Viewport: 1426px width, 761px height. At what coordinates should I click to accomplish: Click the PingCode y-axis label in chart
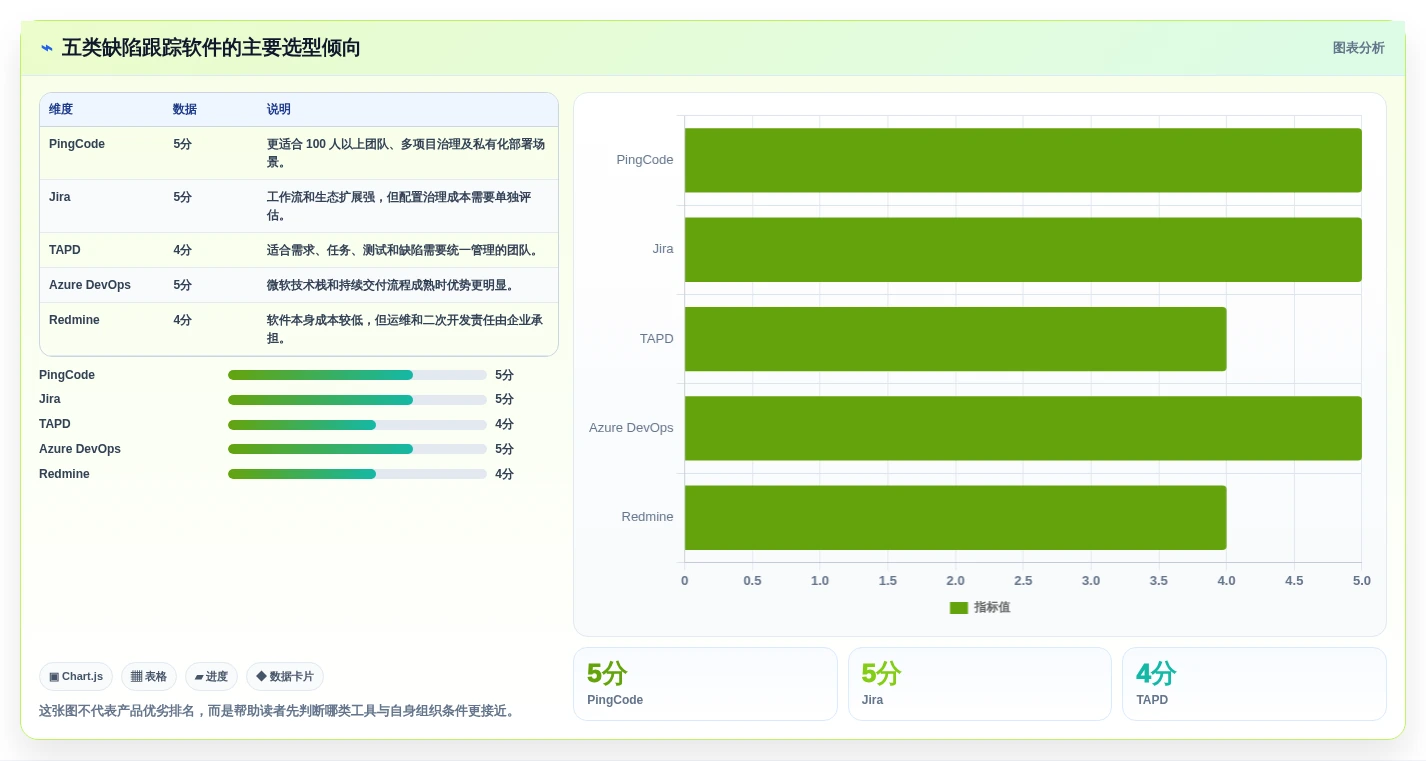pyautogui.click(x=645, y=160)
